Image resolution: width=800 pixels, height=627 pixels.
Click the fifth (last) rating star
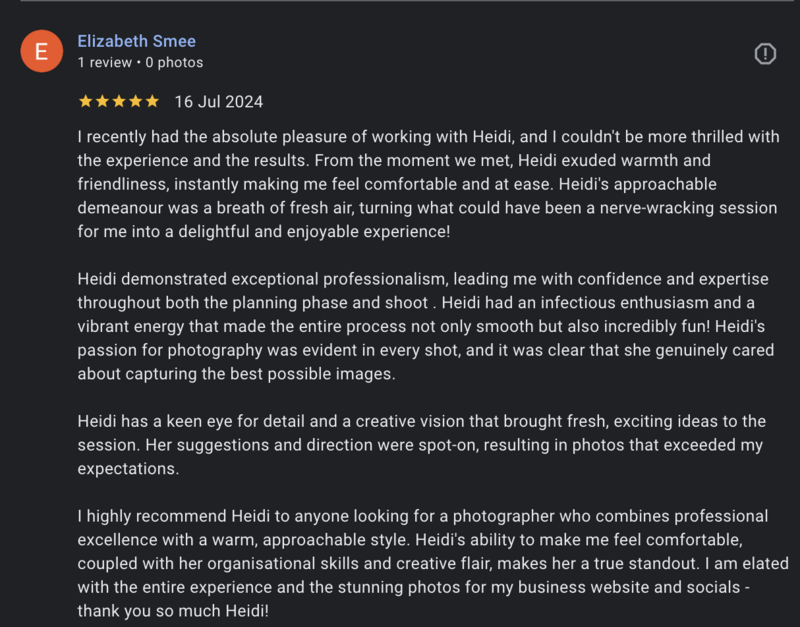tap(151, 102)
